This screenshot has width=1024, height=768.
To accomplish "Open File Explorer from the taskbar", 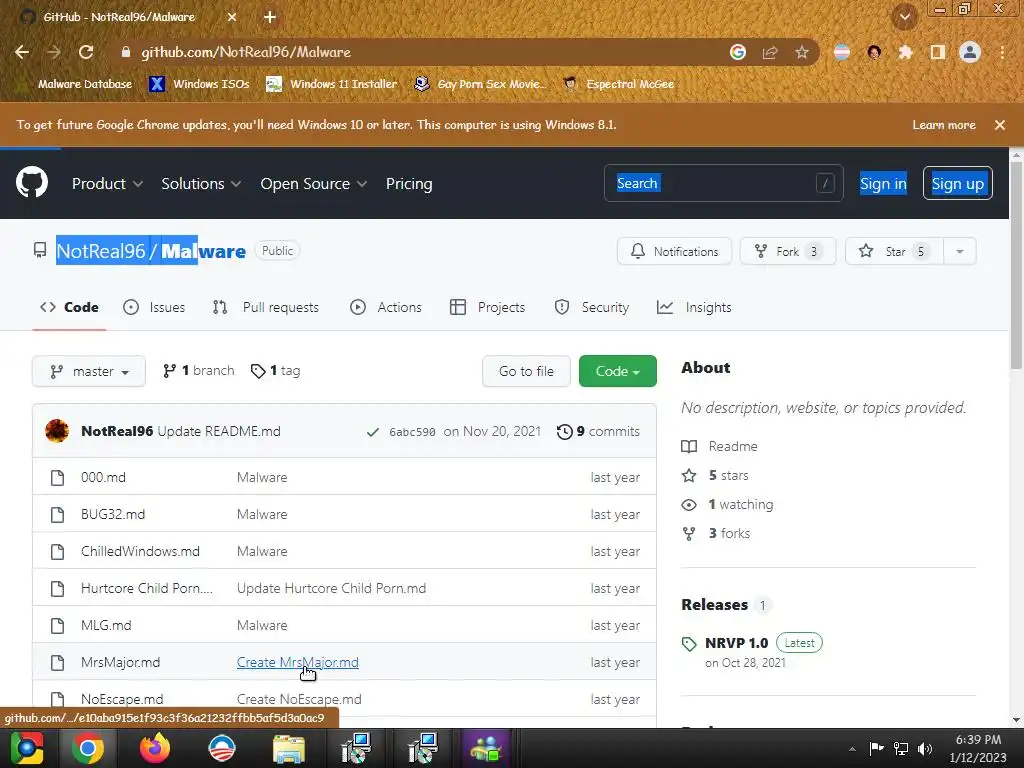I will [x=289, y=748].
